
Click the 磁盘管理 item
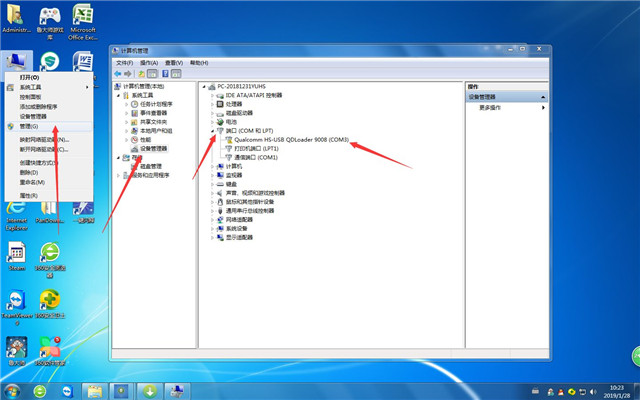(x=150, y=166)
